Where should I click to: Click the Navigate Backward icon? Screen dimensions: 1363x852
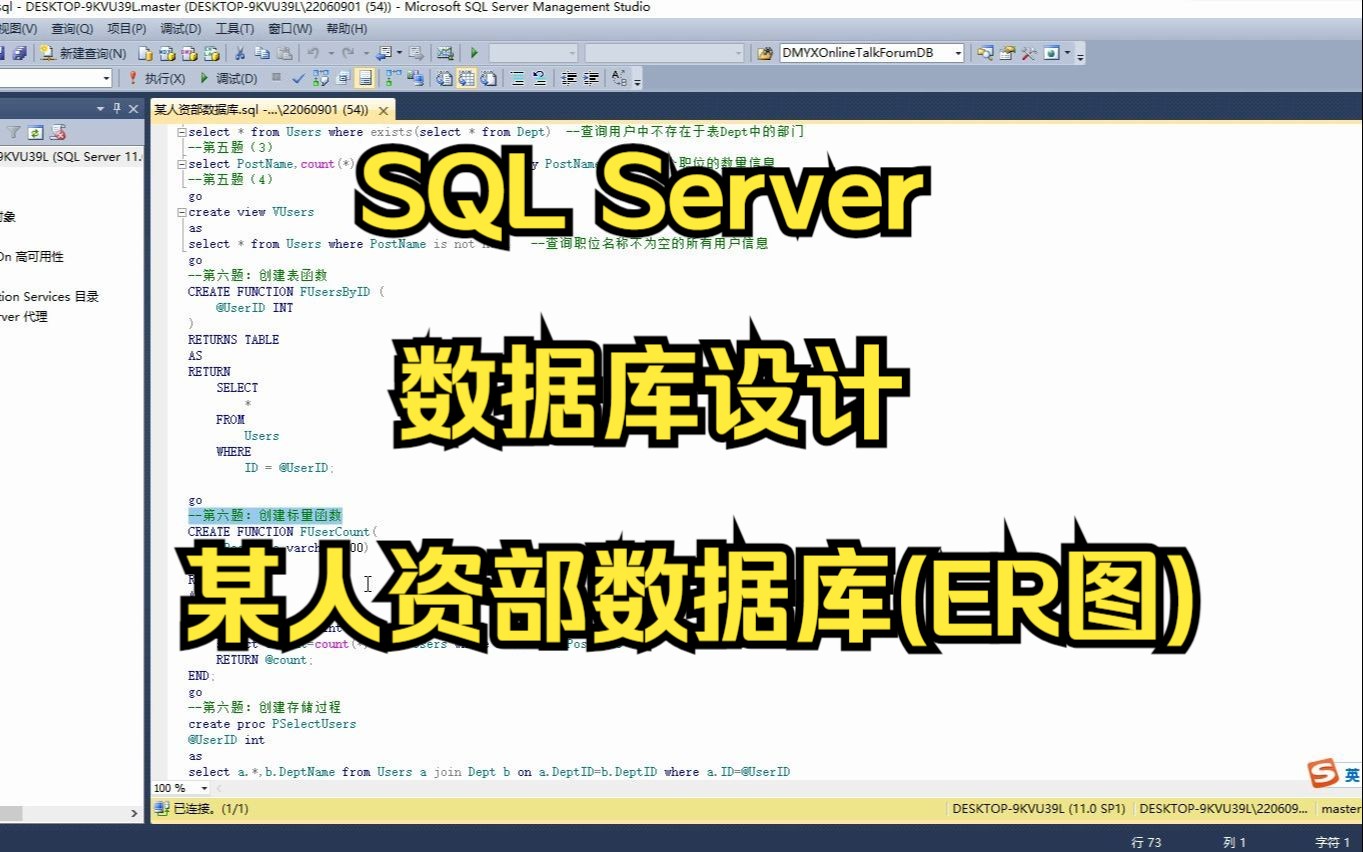384,53
